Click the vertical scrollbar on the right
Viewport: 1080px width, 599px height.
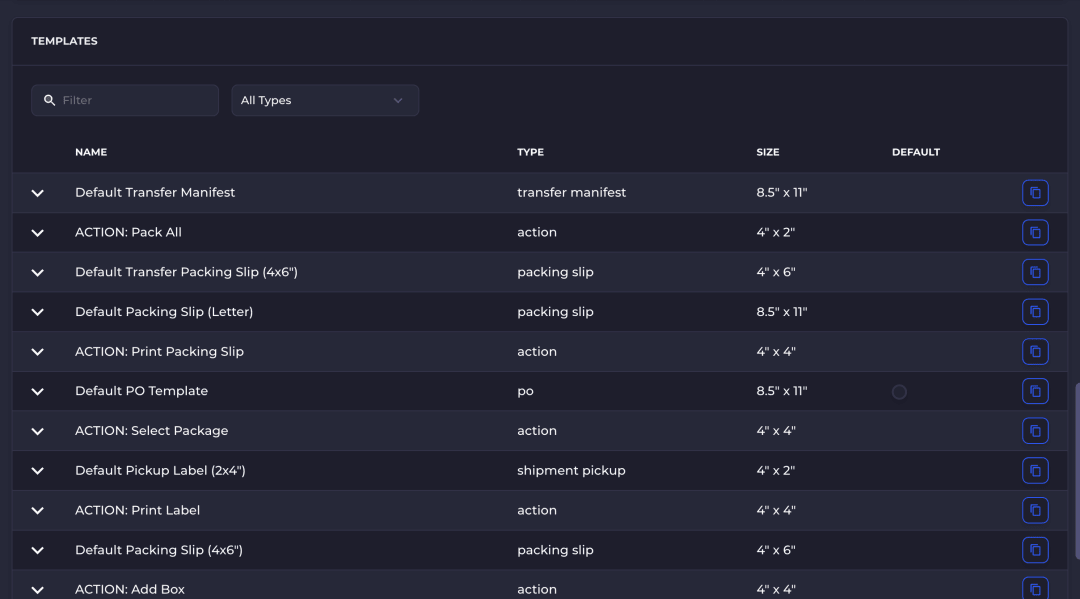[1077, 472]
